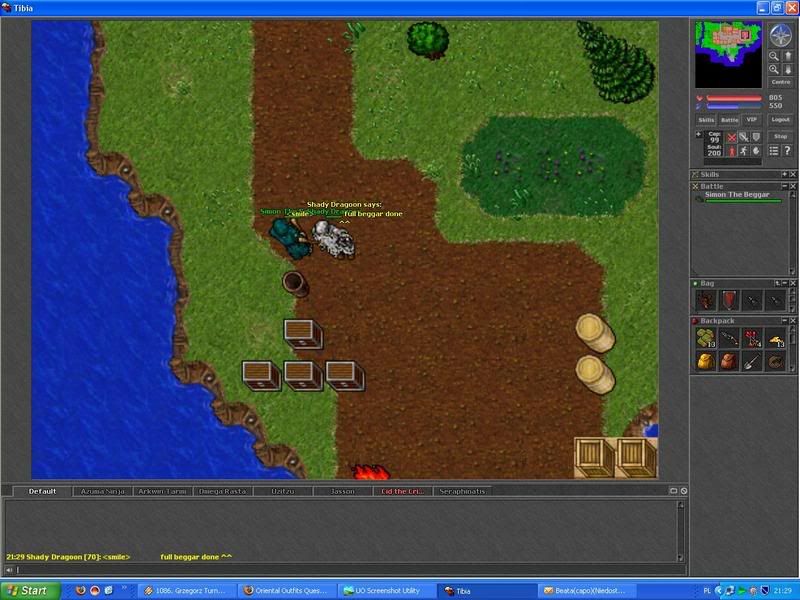This screenshot has height=600, width=800.
Task: Select offensive fighting mode
Action: [x=732, y=137]
